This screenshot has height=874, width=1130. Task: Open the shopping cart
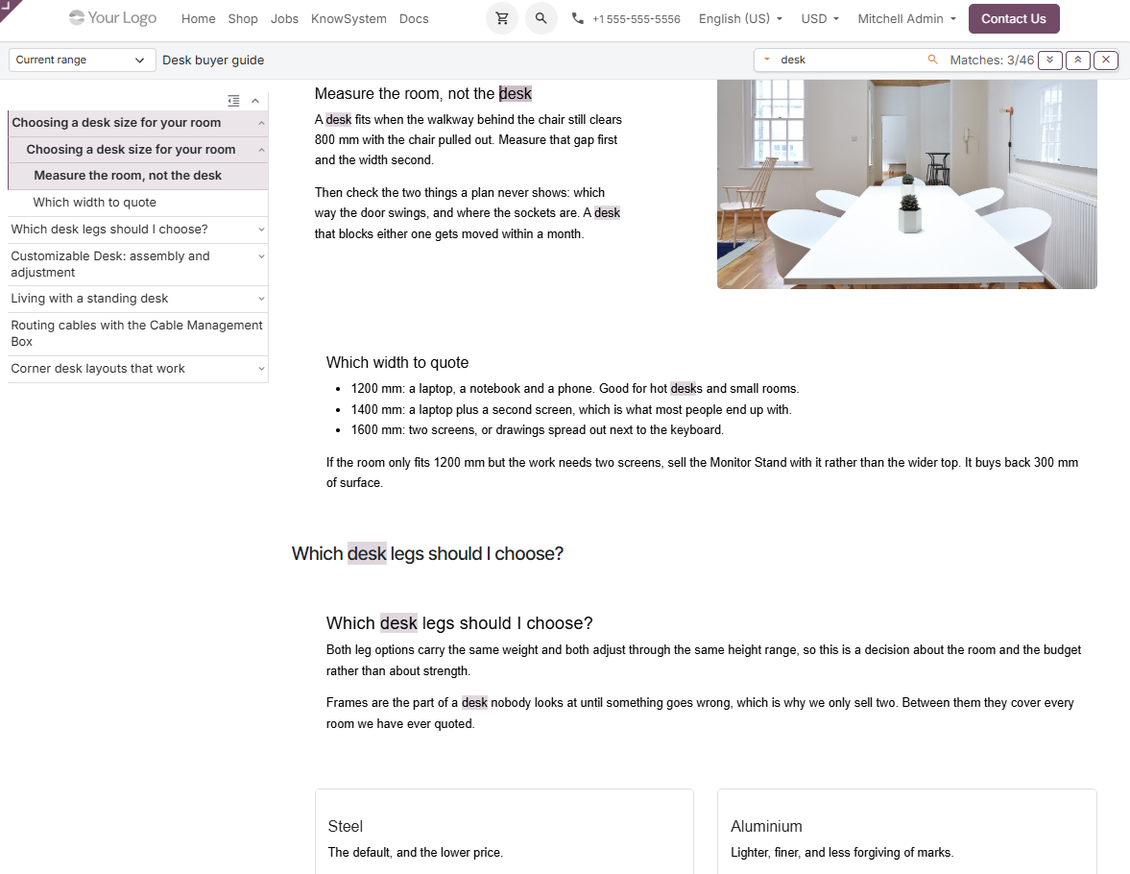[x=502, y=19]
